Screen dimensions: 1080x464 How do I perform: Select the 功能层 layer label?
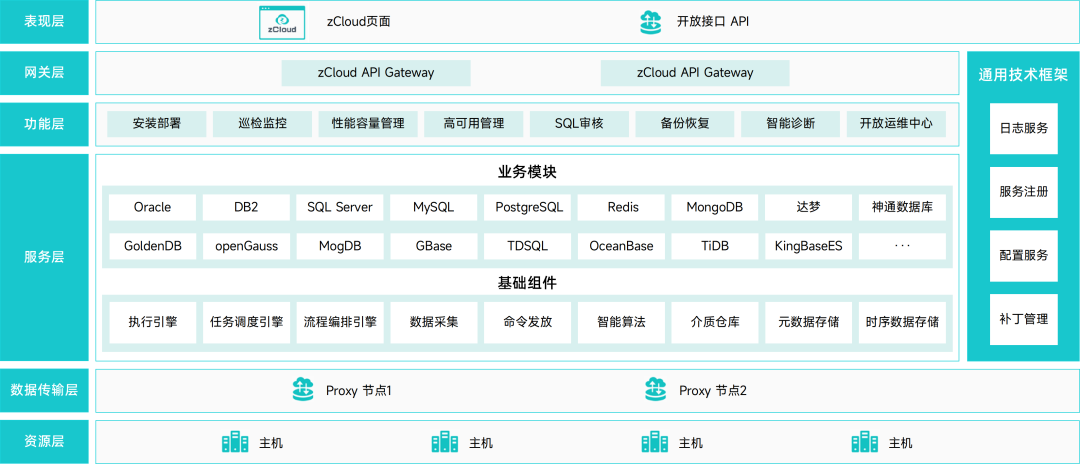[x=44, y=125]
